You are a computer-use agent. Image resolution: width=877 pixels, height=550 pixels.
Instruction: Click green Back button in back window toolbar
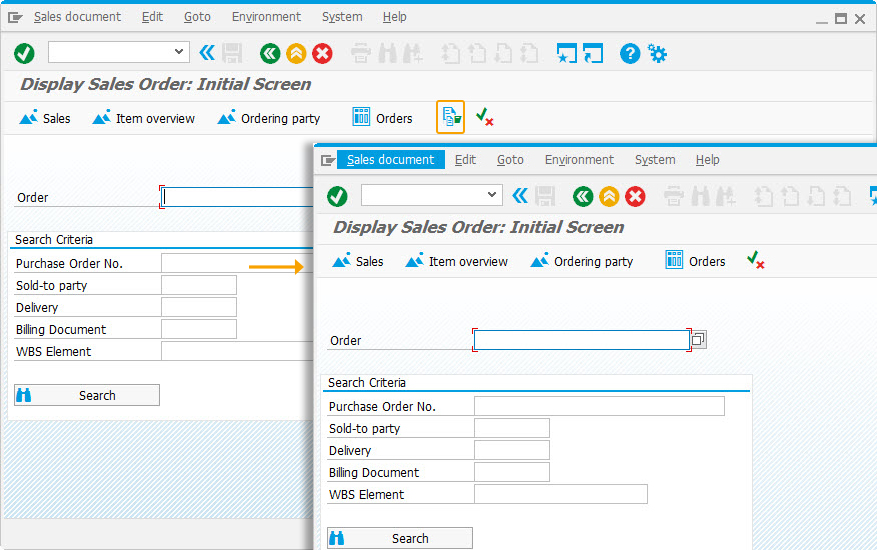click(270, 54)
